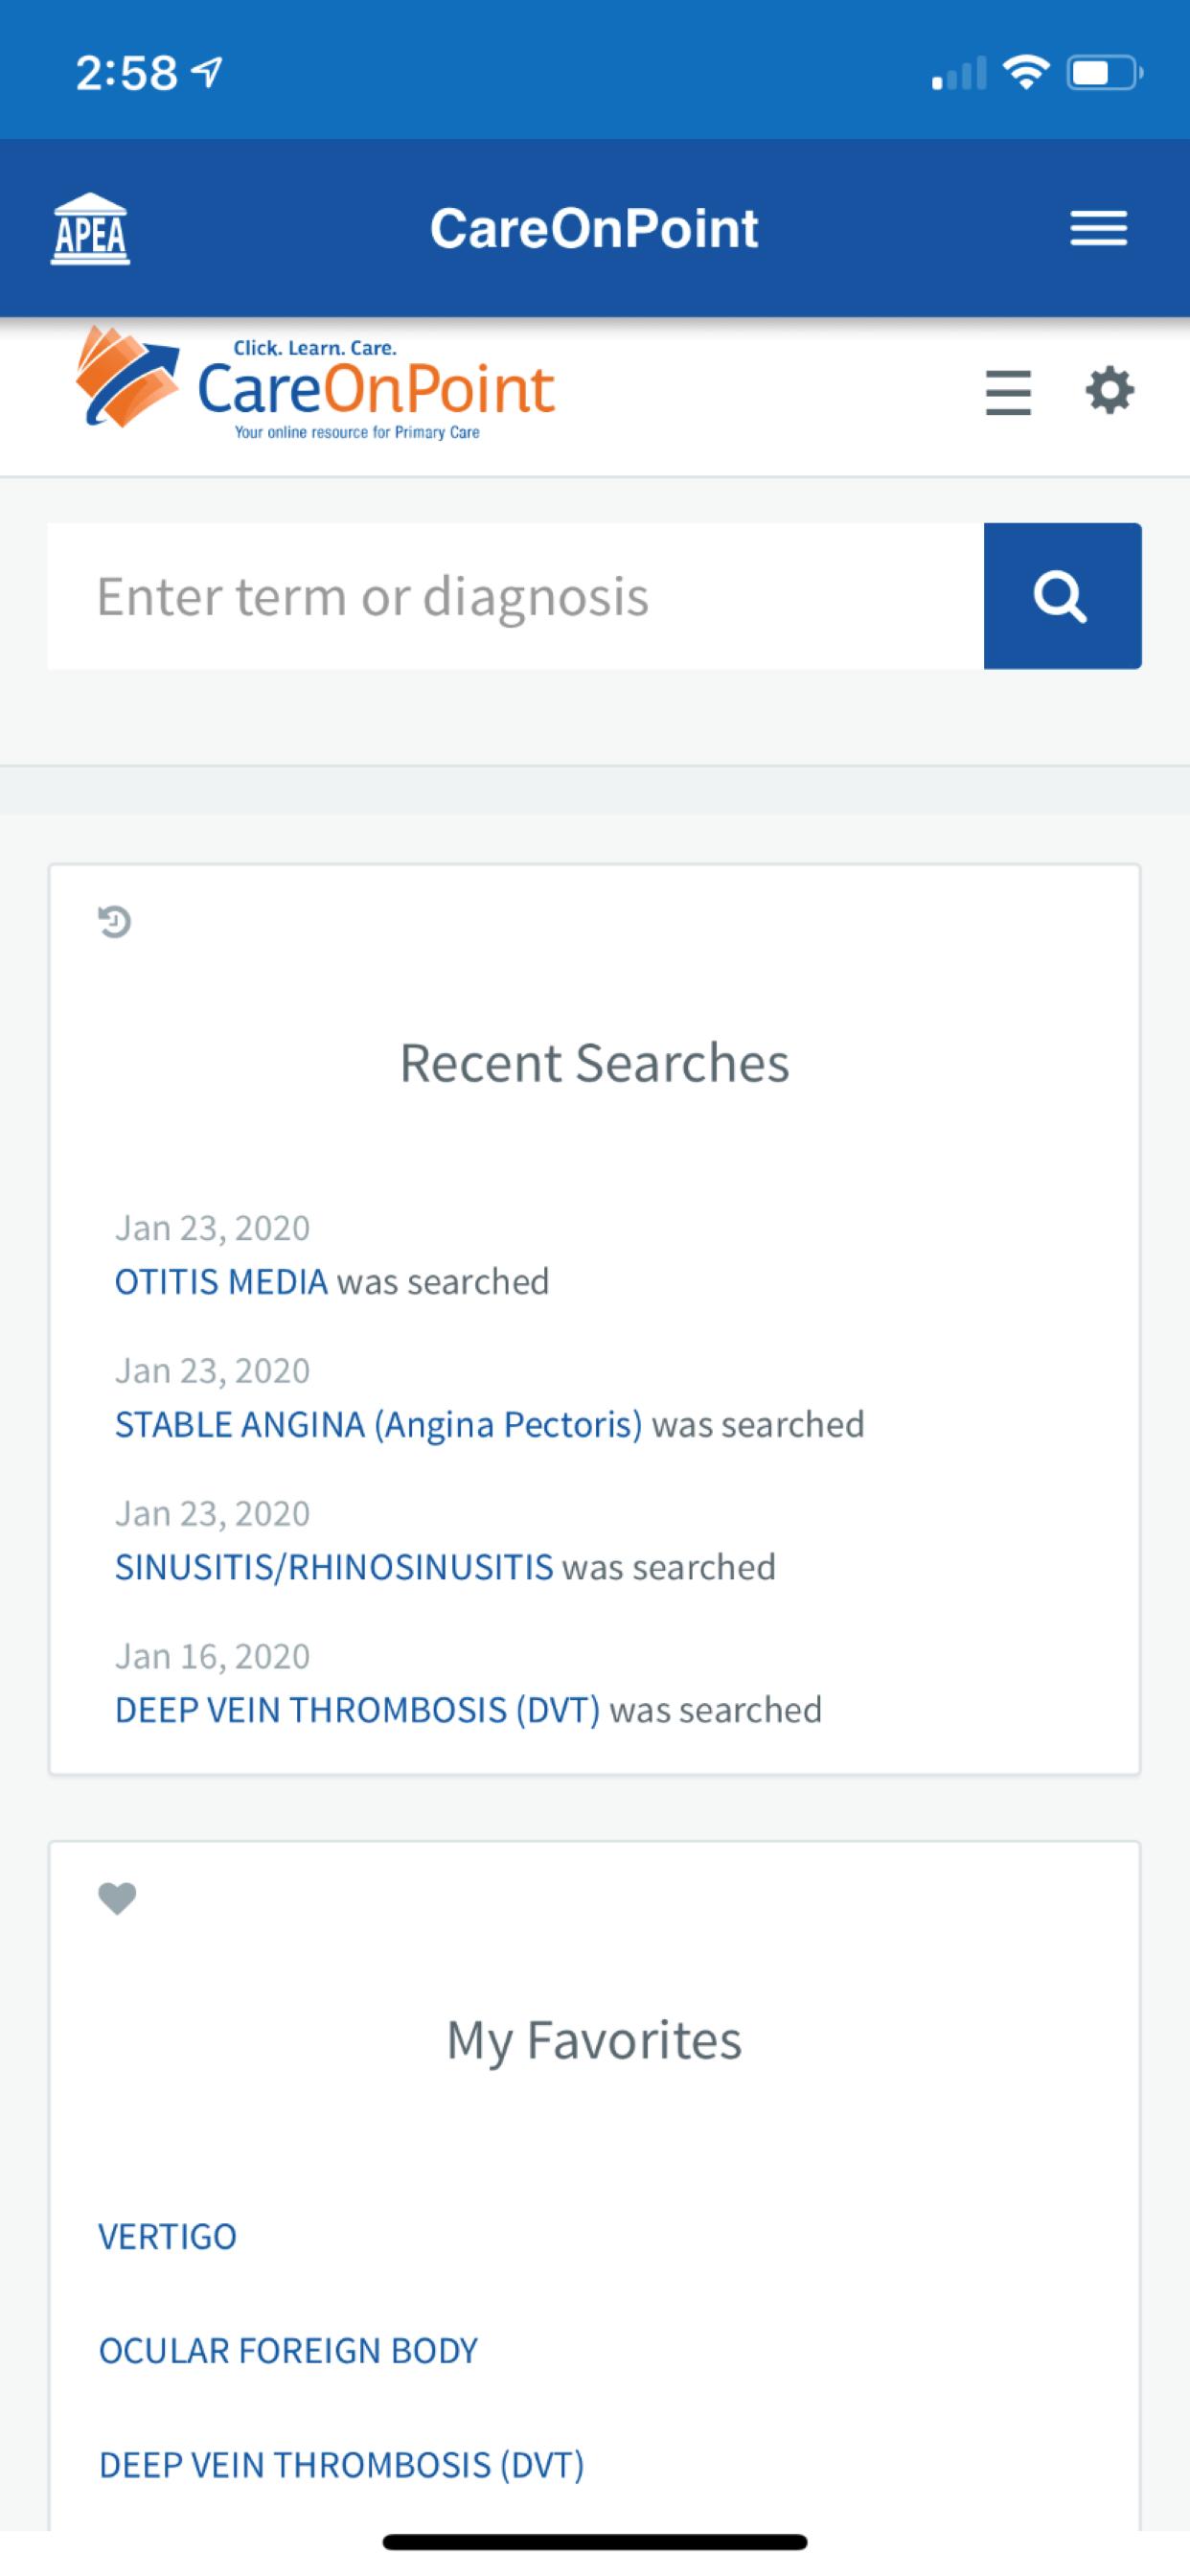The height and width of the screenshot is (2576, 1190).
Task: Open STABLE ANGINA (Angina Pectoris) link
Action: click(378, 1425)
